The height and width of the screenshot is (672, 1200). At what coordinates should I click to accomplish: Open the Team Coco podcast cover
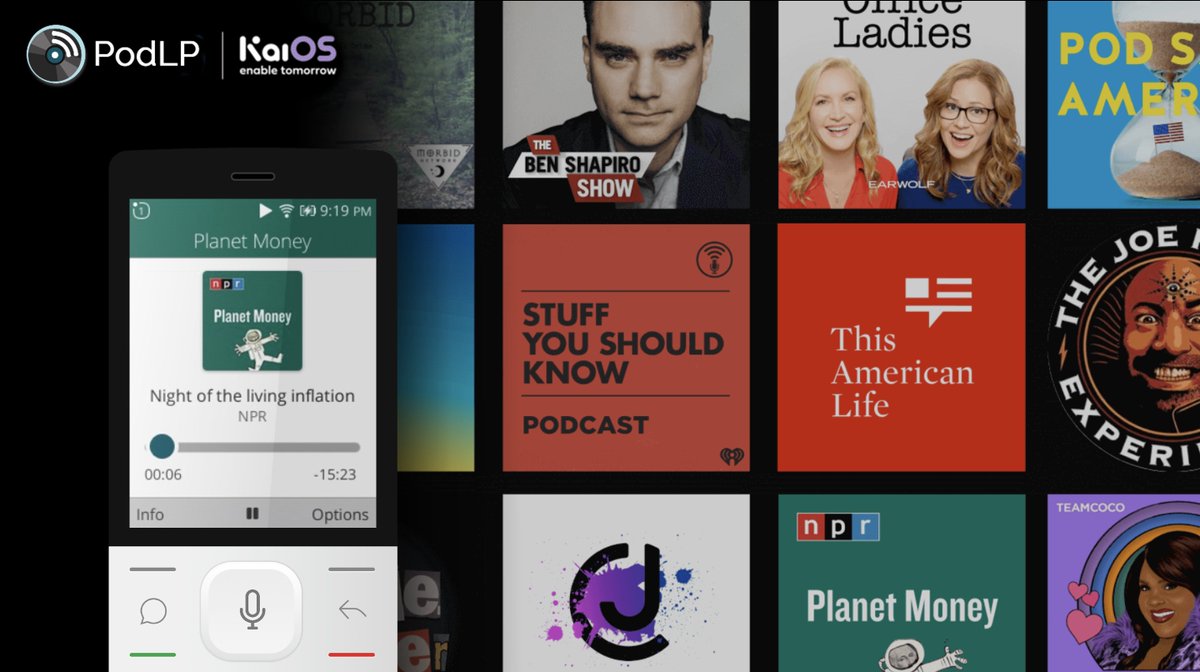[1124, 583]
